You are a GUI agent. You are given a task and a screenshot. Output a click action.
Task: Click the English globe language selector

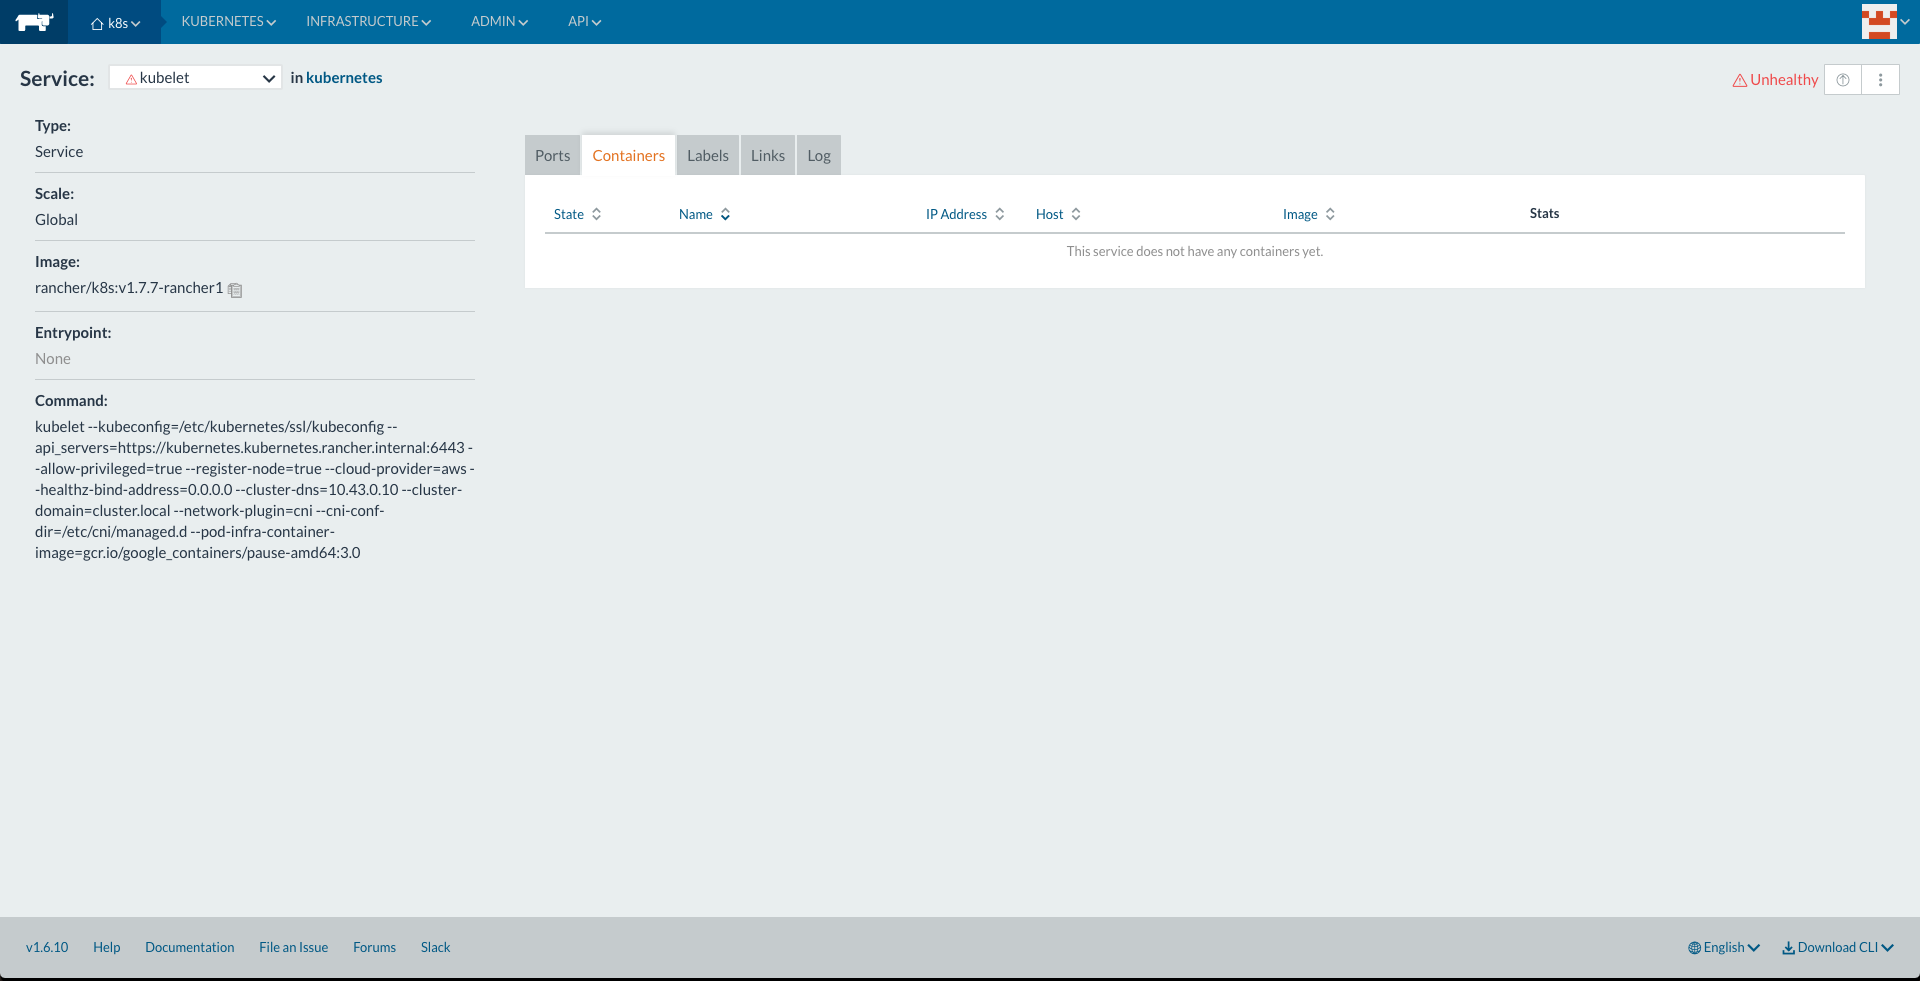[x=1724, y=947]
